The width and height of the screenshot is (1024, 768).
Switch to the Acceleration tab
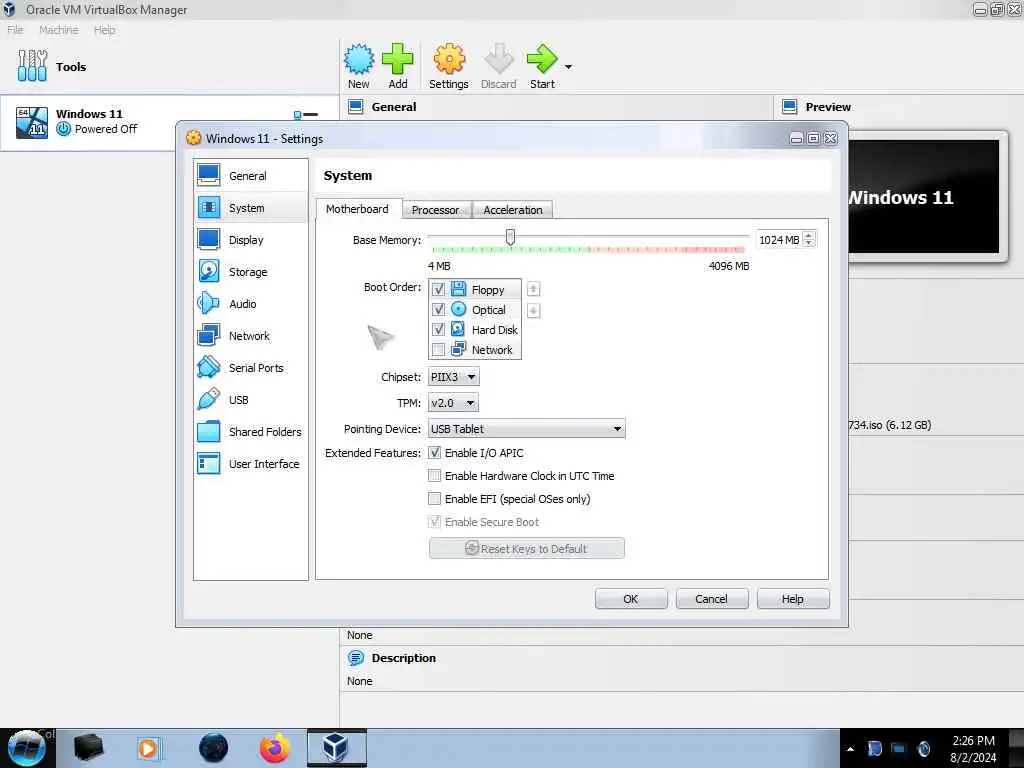(513, 210)
